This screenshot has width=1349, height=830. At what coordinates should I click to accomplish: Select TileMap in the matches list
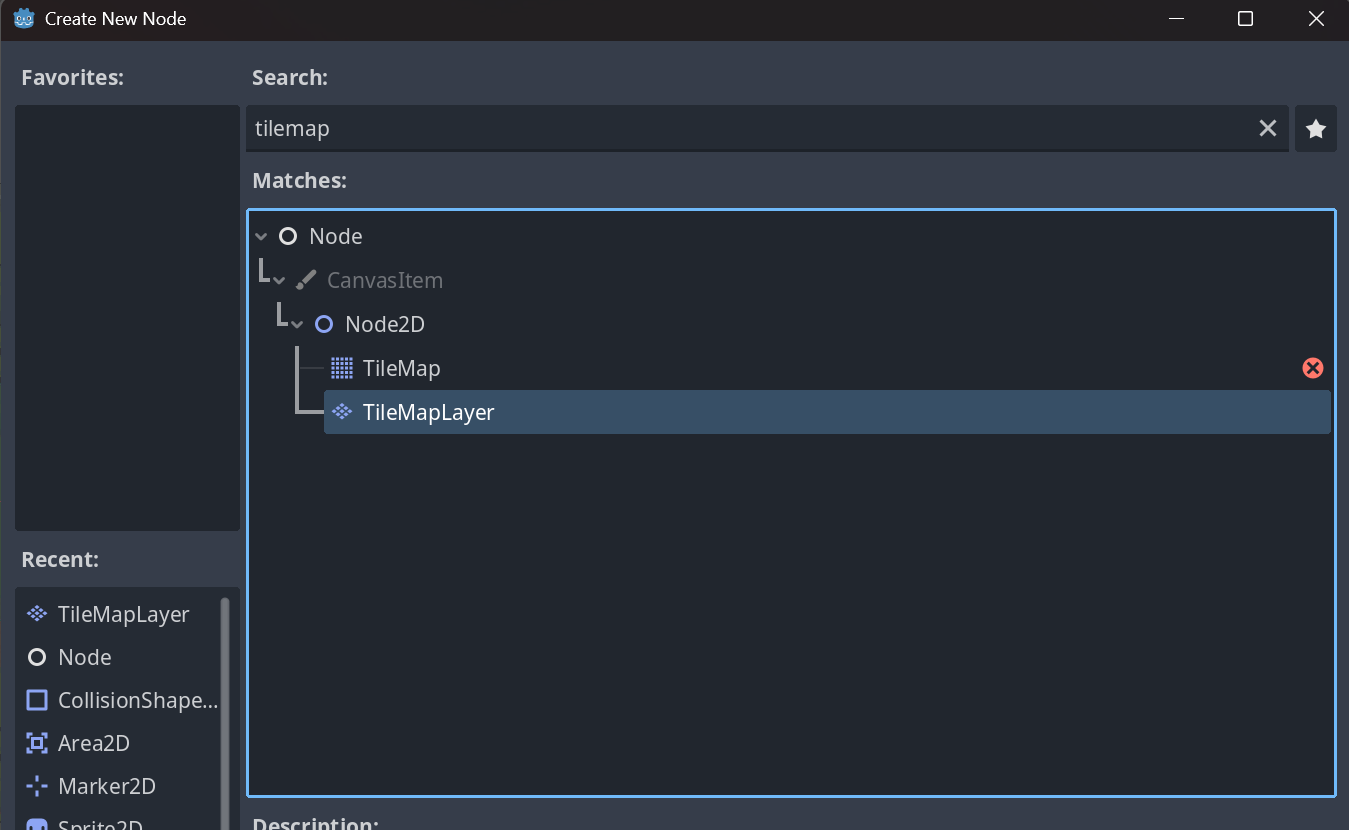[x=402, y=368]
